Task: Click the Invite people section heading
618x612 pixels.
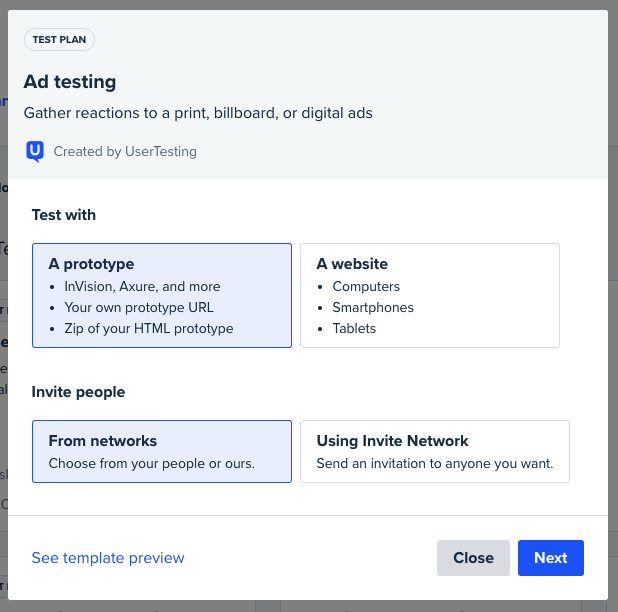Action: [78, 392]
